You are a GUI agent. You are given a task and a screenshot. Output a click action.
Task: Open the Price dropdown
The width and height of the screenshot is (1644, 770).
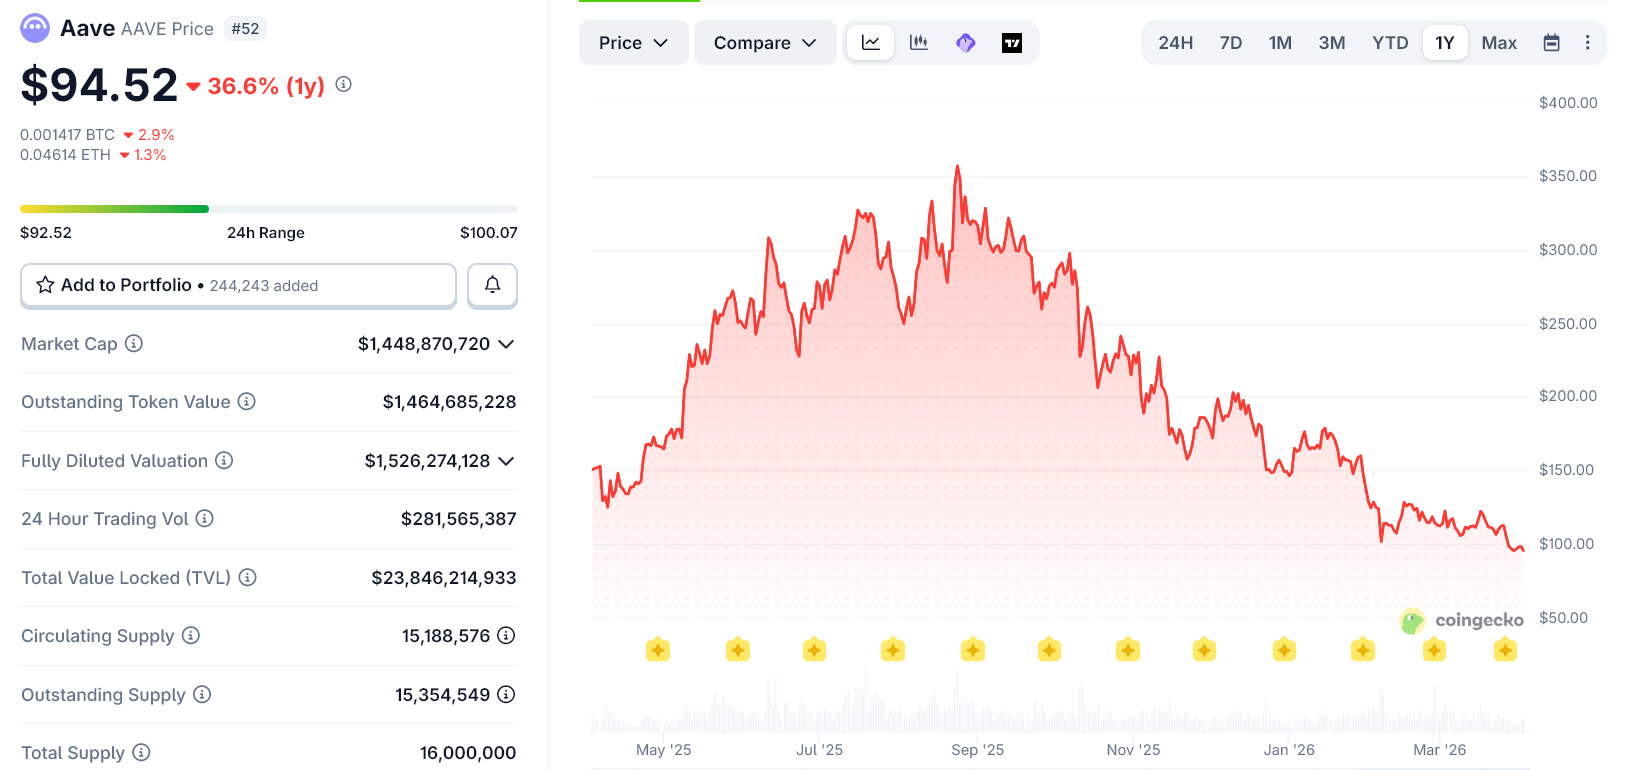click(633, 43)
